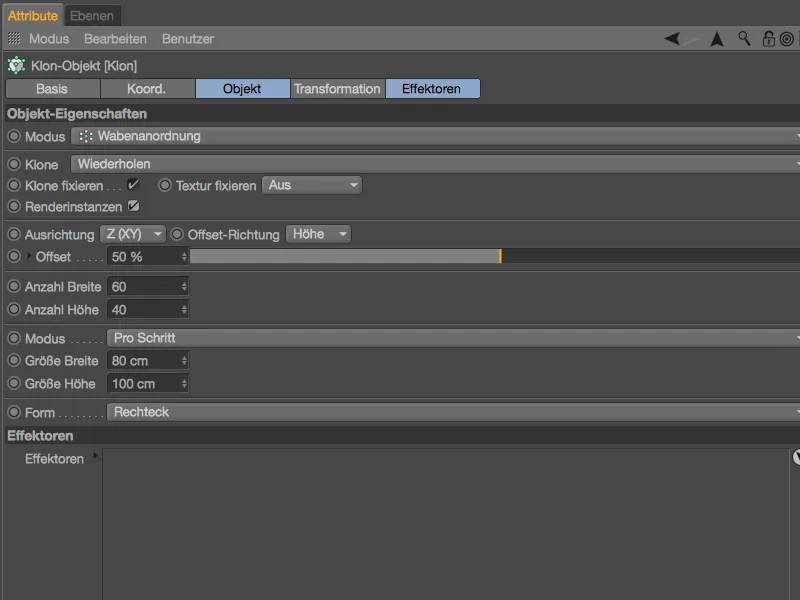
Task: Click the Klon-Objekt cloner icon
Action: point(16,65)
